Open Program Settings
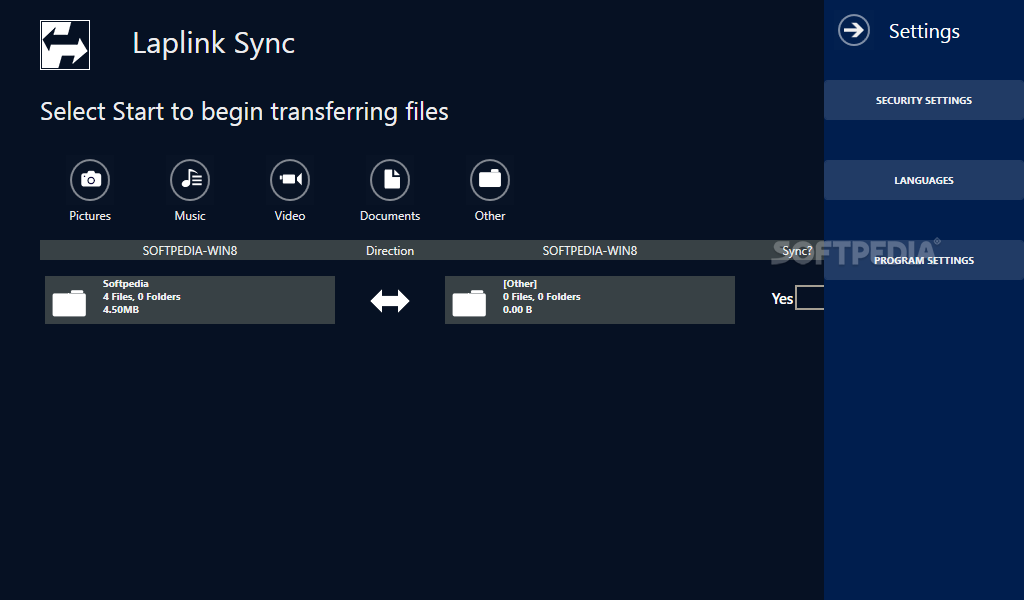The height and width of the screenshot is (600, 1024). tap(923, 260)
